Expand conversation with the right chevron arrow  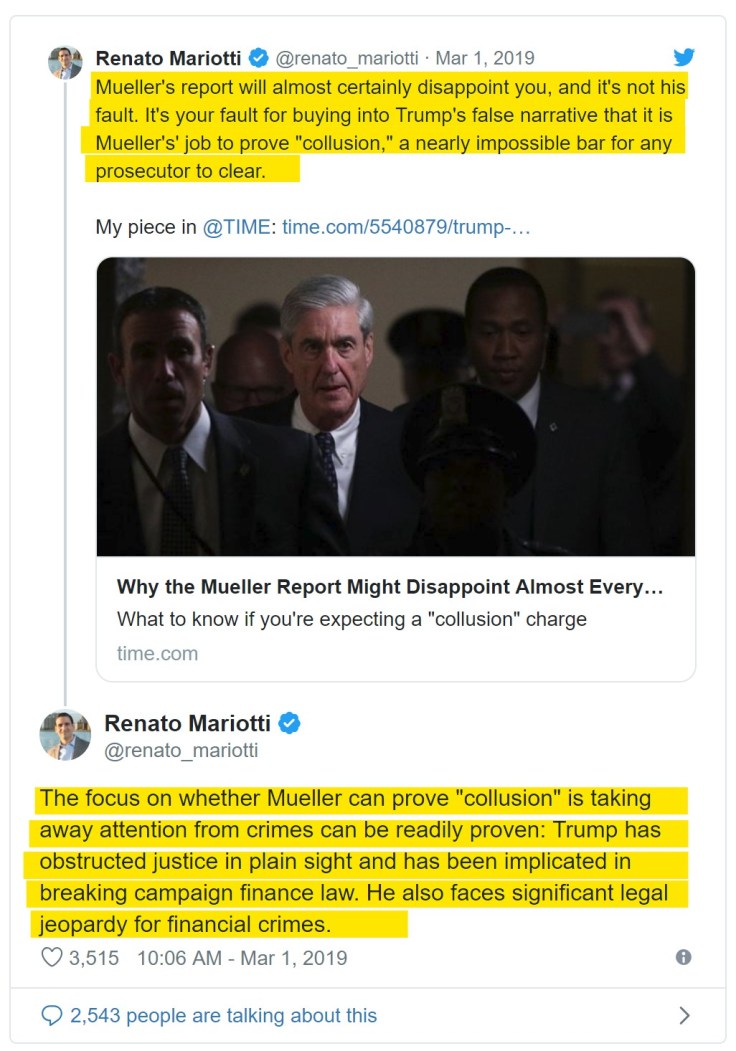tap(684, 1015)
